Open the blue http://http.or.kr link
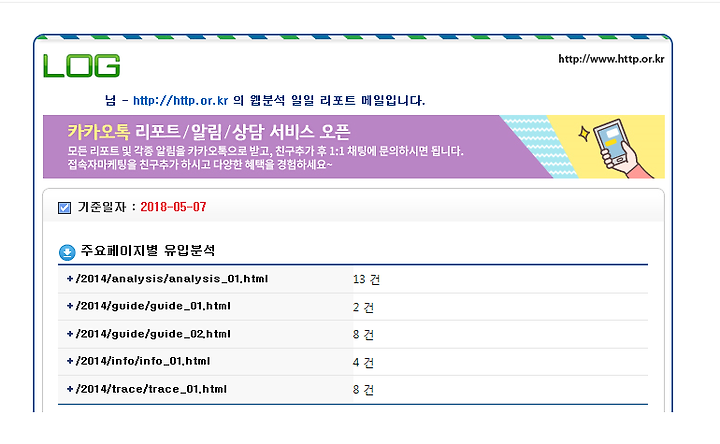The width and height of the screenshot is (720, 444). 180,101
